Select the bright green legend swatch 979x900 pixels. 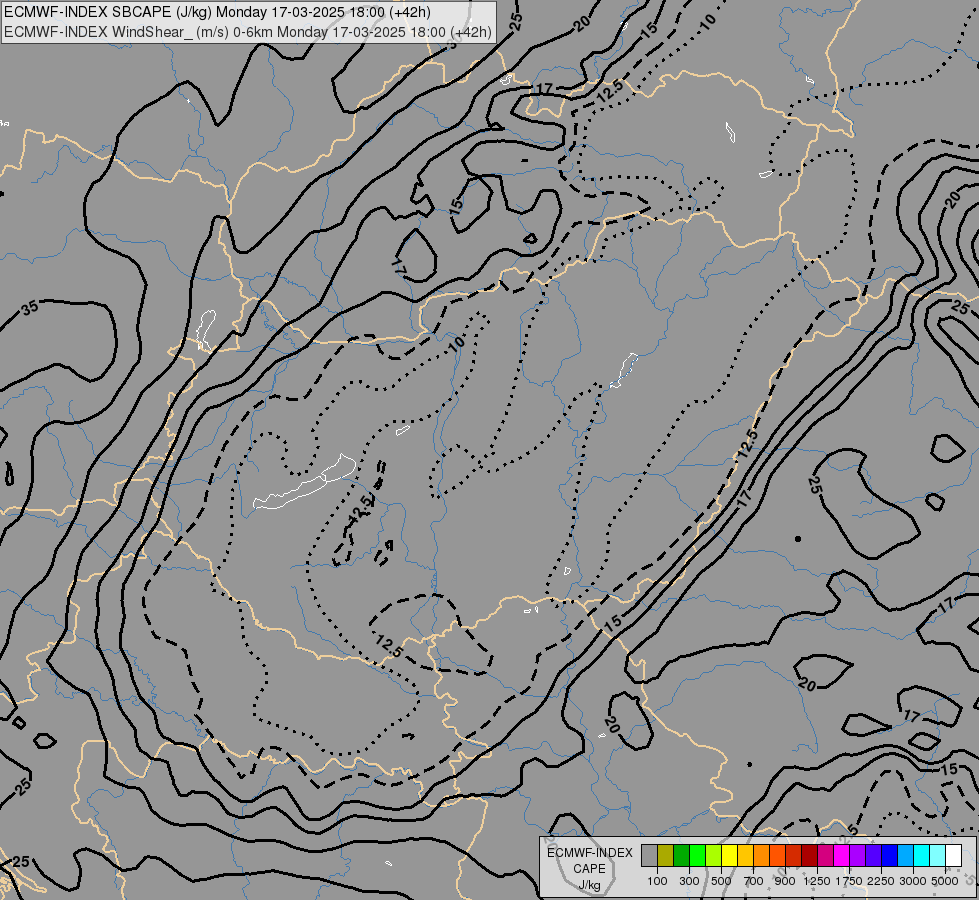(x=697, y=856)
